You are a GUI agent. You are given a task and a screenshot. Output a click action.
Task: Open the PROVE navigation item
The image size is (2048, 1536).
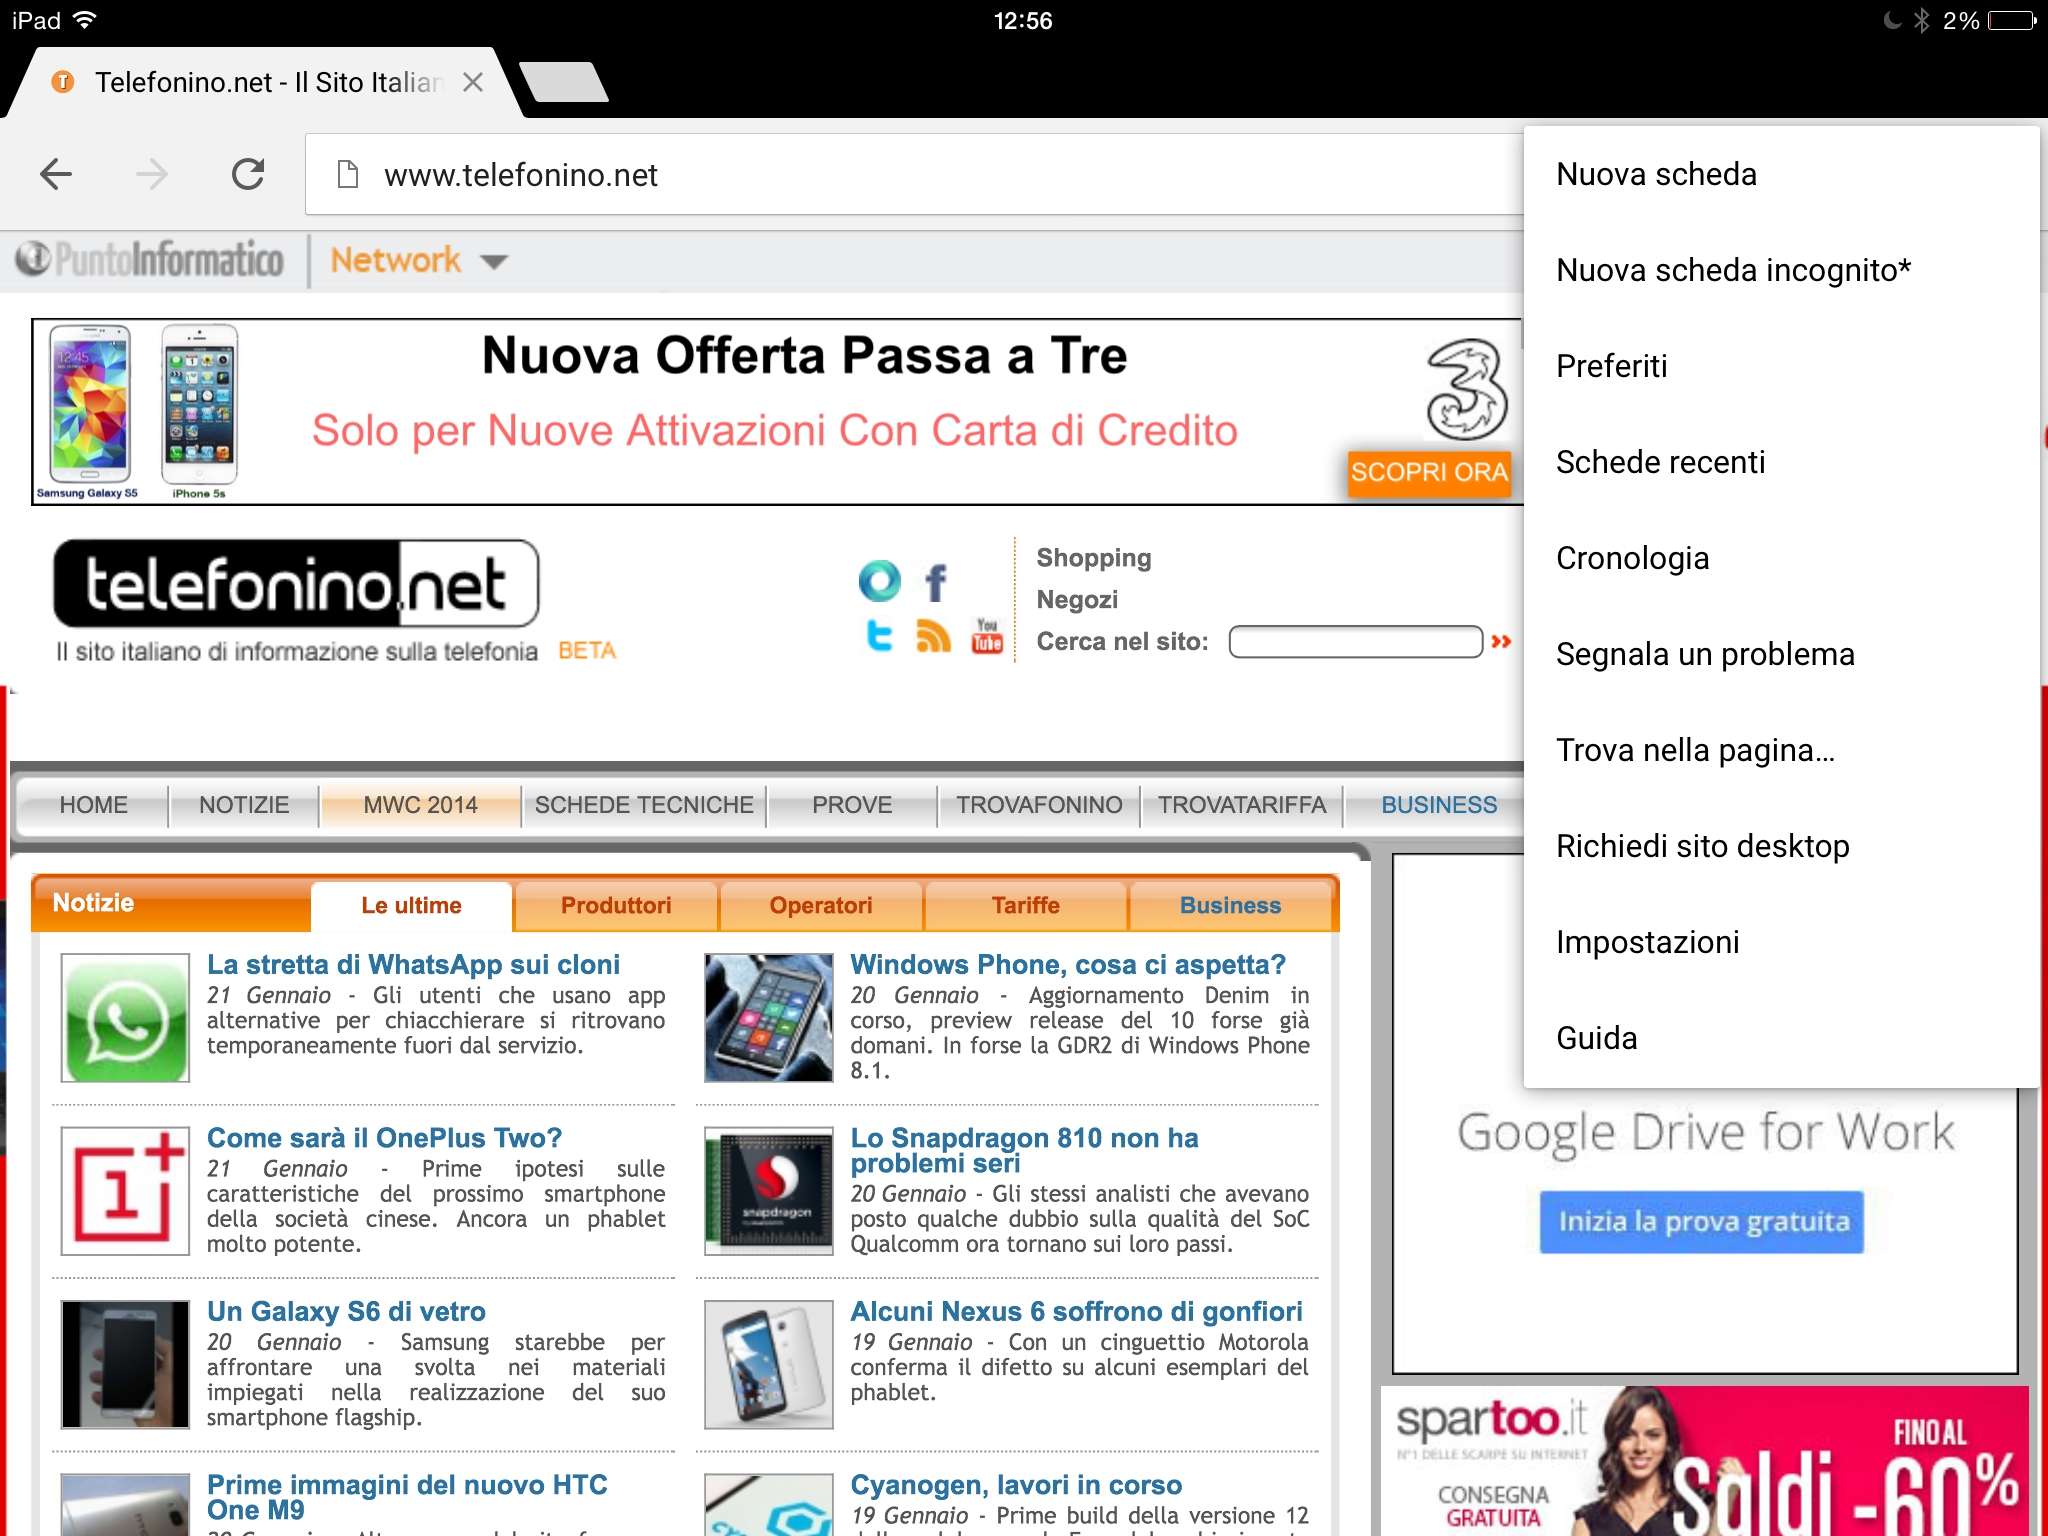tap(852, 805)
